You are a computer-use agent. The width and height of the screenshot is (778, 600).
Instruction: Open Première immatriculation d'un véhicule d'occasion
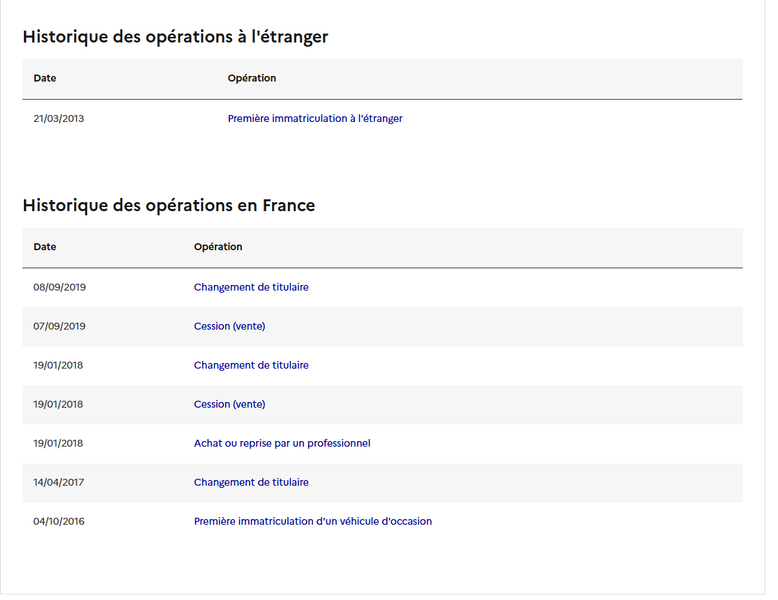pos(313,522)
